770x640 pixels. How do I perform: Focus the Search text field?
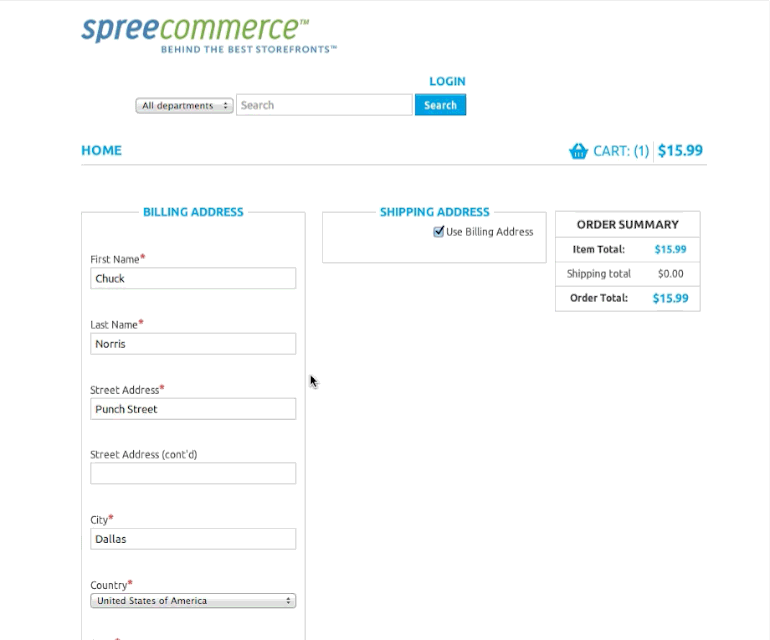[324, 105]
